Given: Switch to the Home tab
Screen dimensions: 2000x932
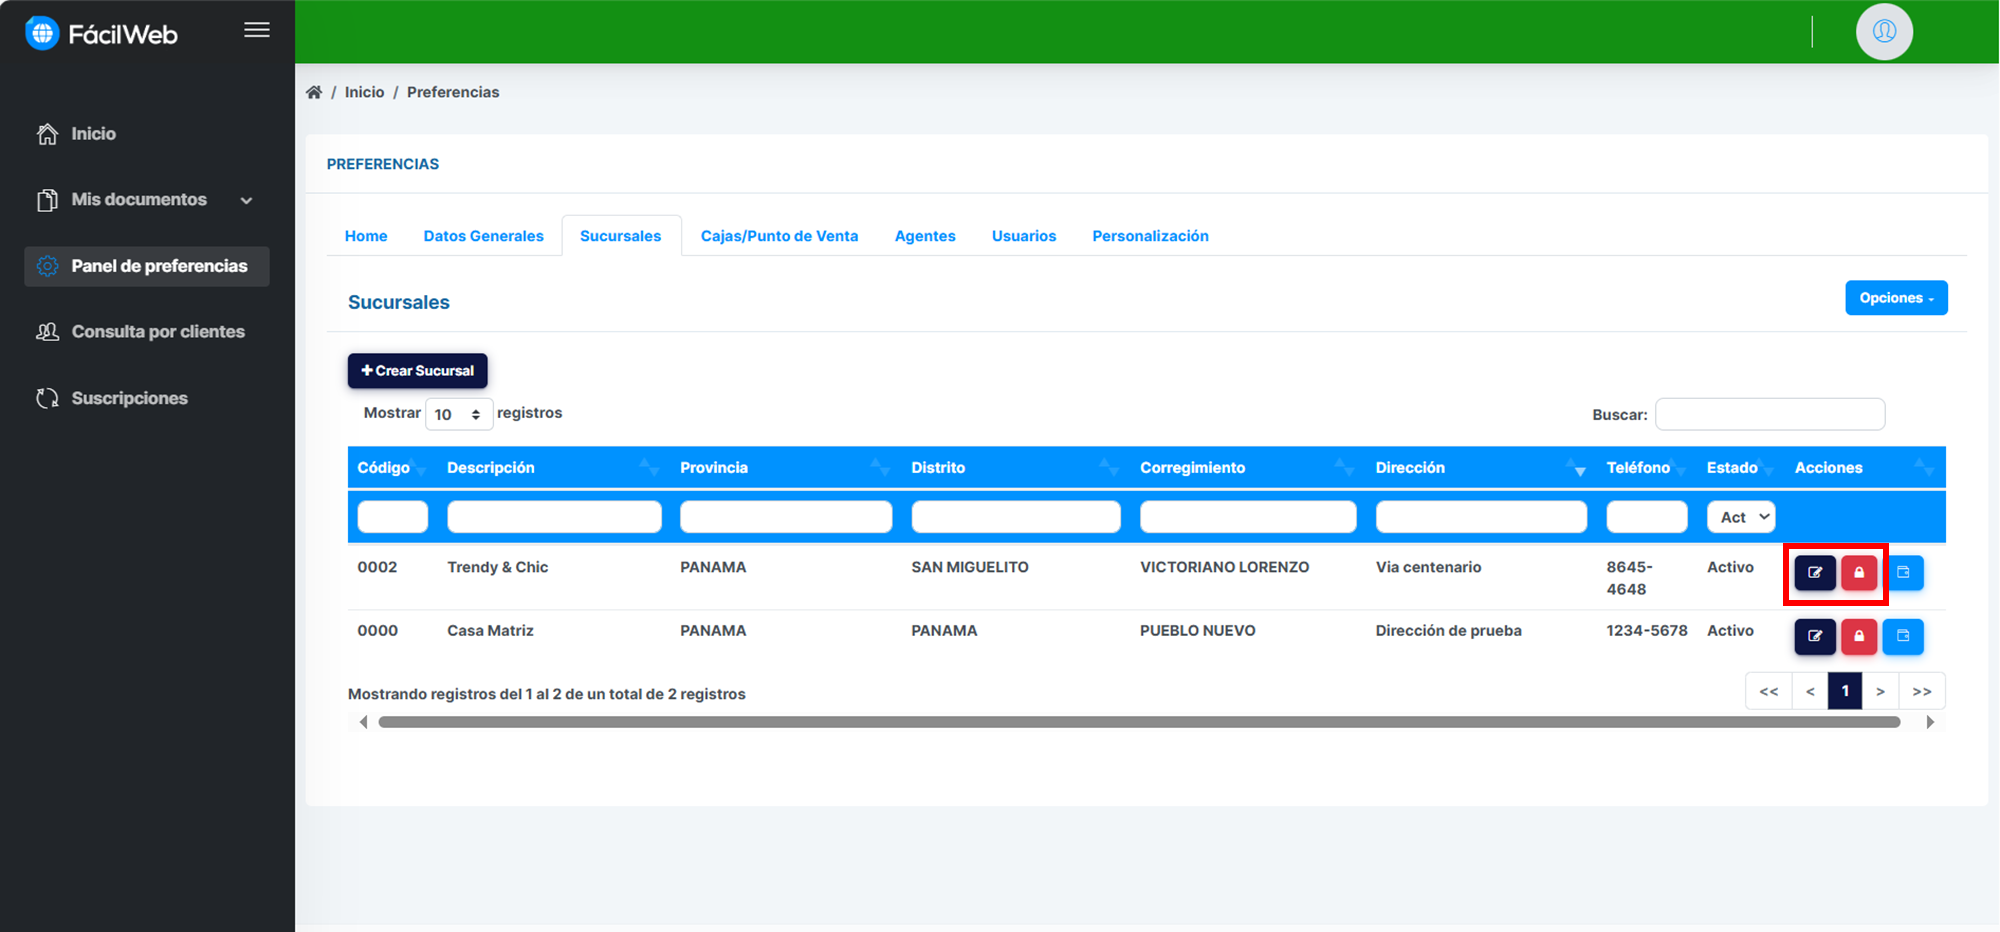Looking at the screenshot, I should pyautogui.click(x=366, y=236).
